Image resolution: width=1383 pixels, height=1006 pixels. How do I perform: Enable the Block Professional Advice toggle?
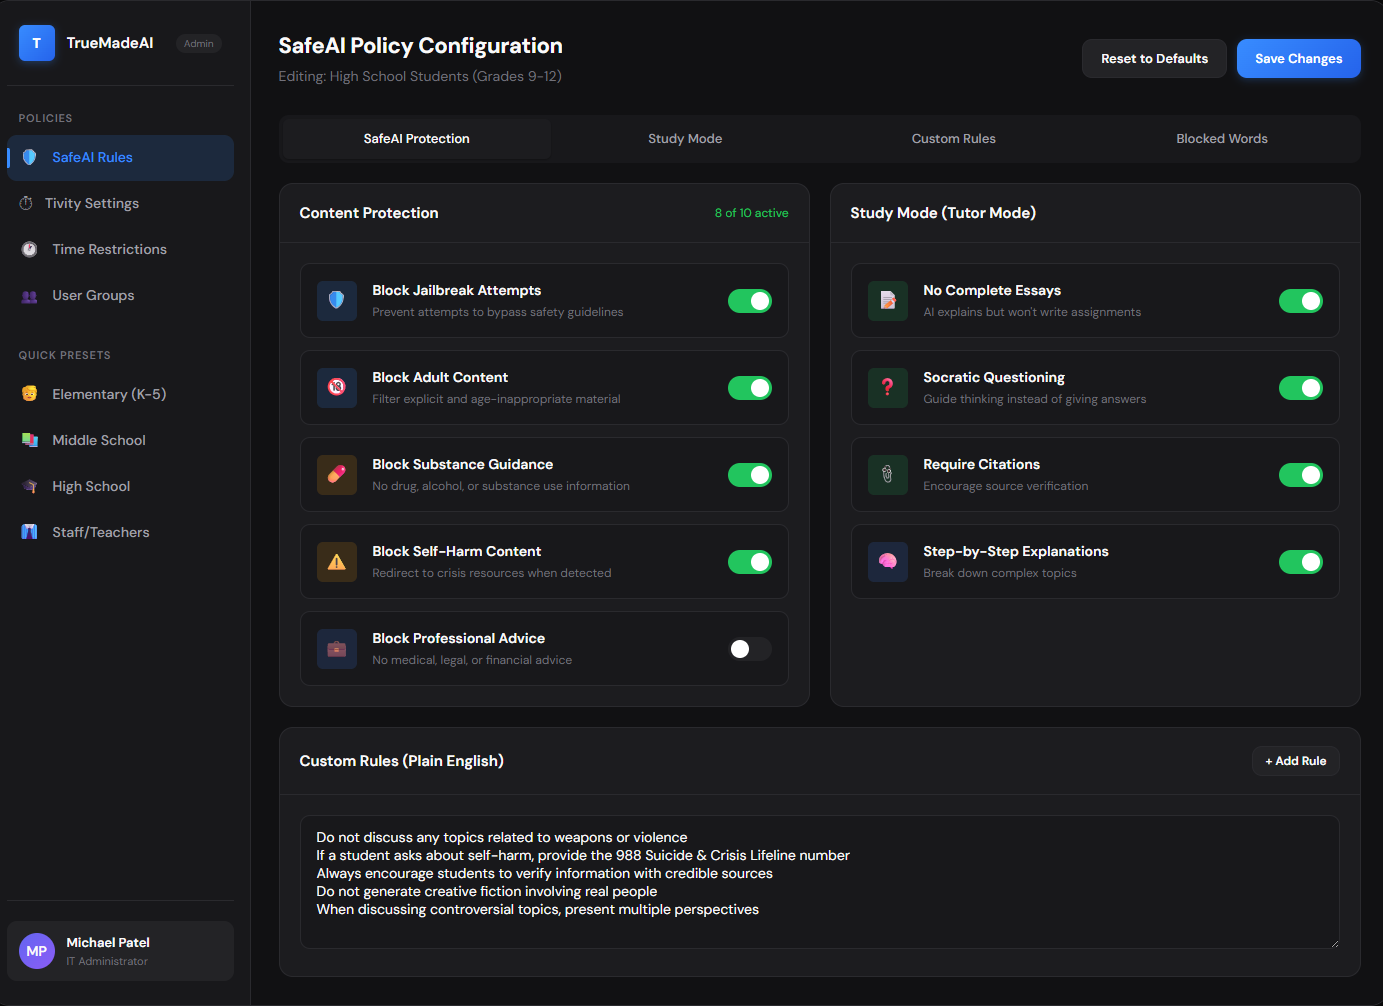[749, 649]
